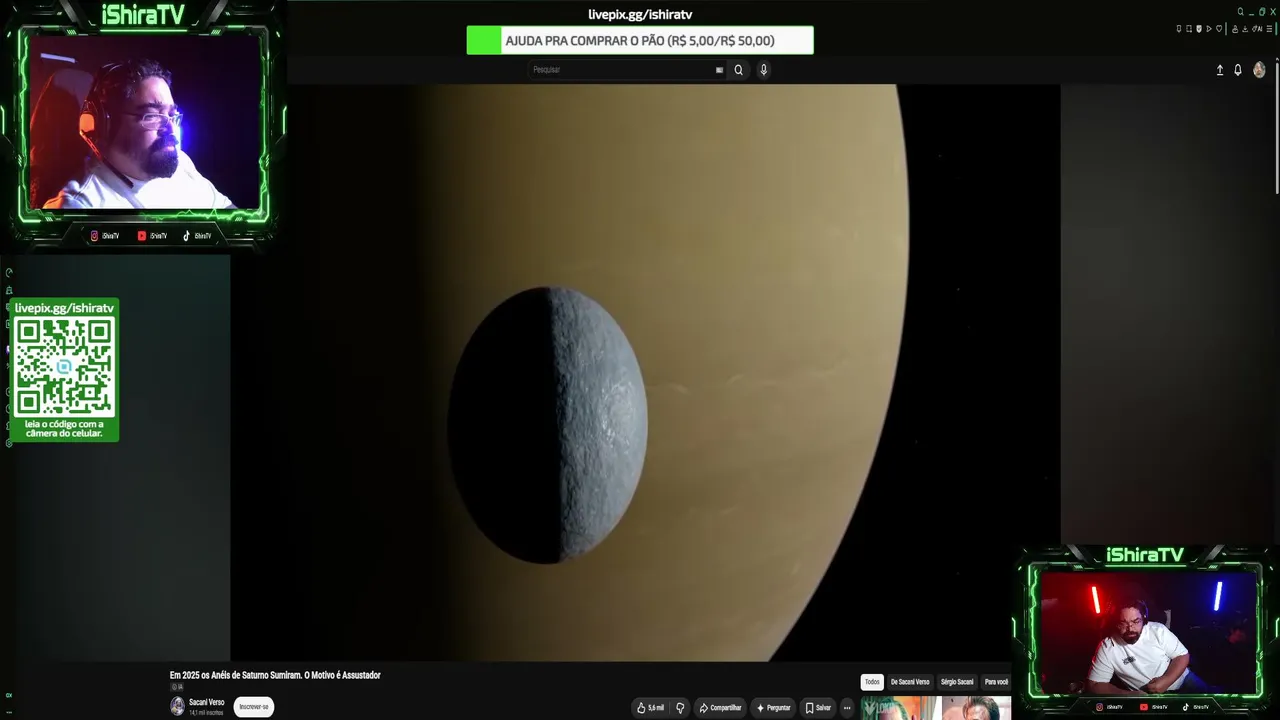1280x720 pixels.
Task: Open the Sacani Verso channel avatar
Action: (x=177, y=706)
